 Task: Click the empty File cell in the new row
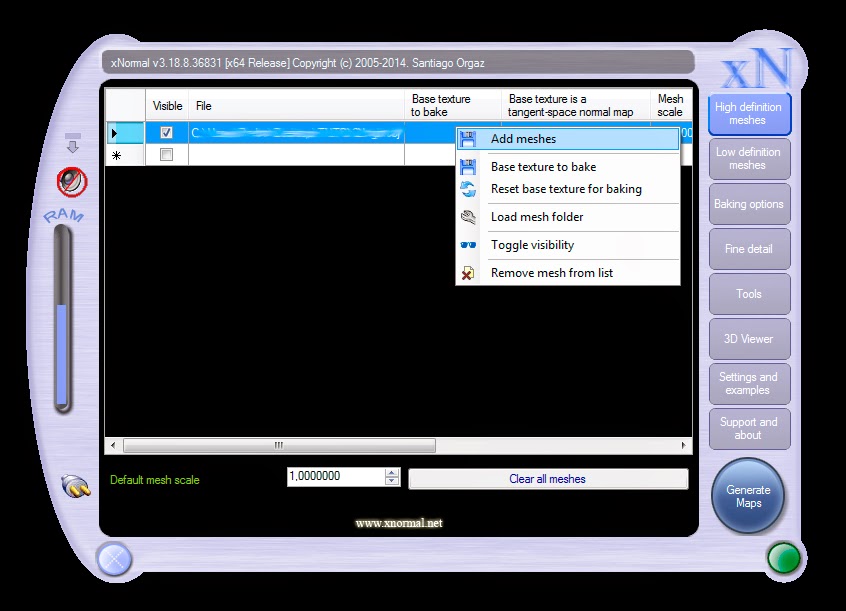point(296,155)
